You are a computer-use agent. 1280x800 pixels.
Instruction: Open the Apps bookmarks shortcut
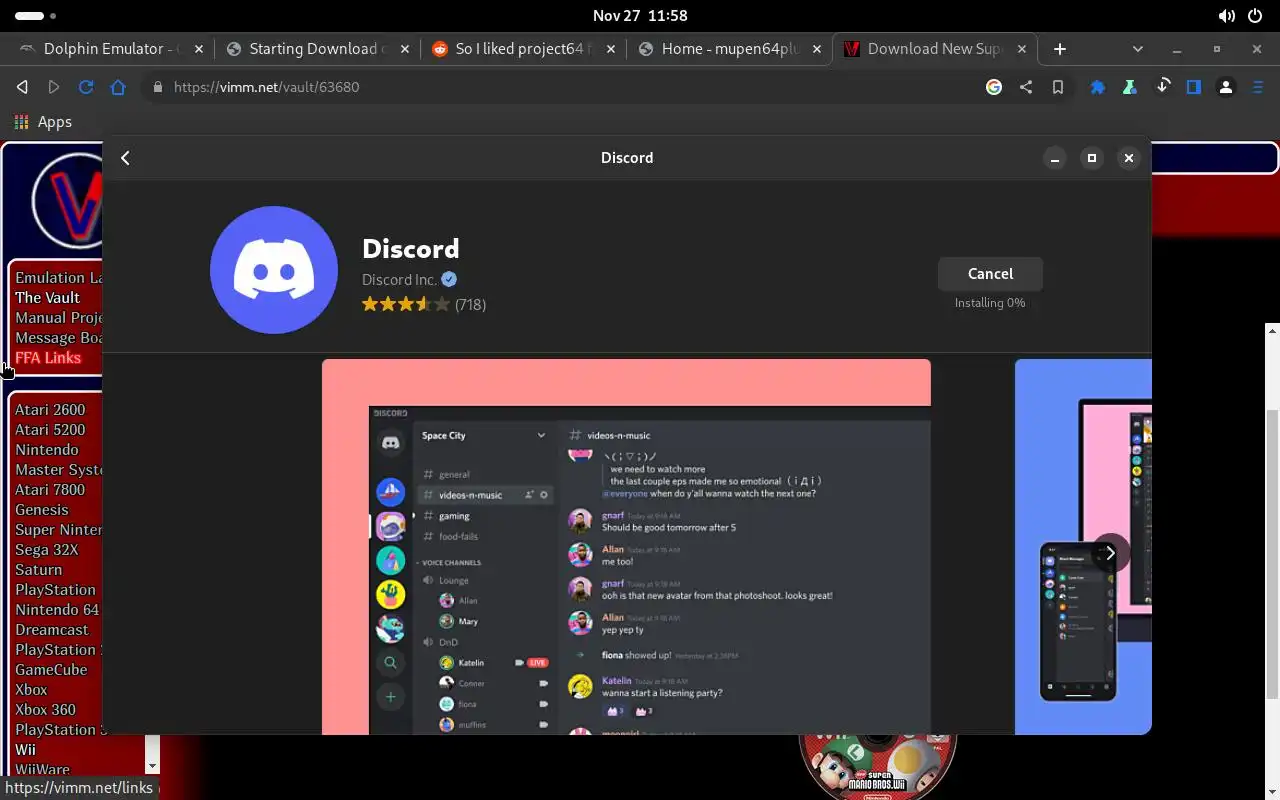pos(43,122)
